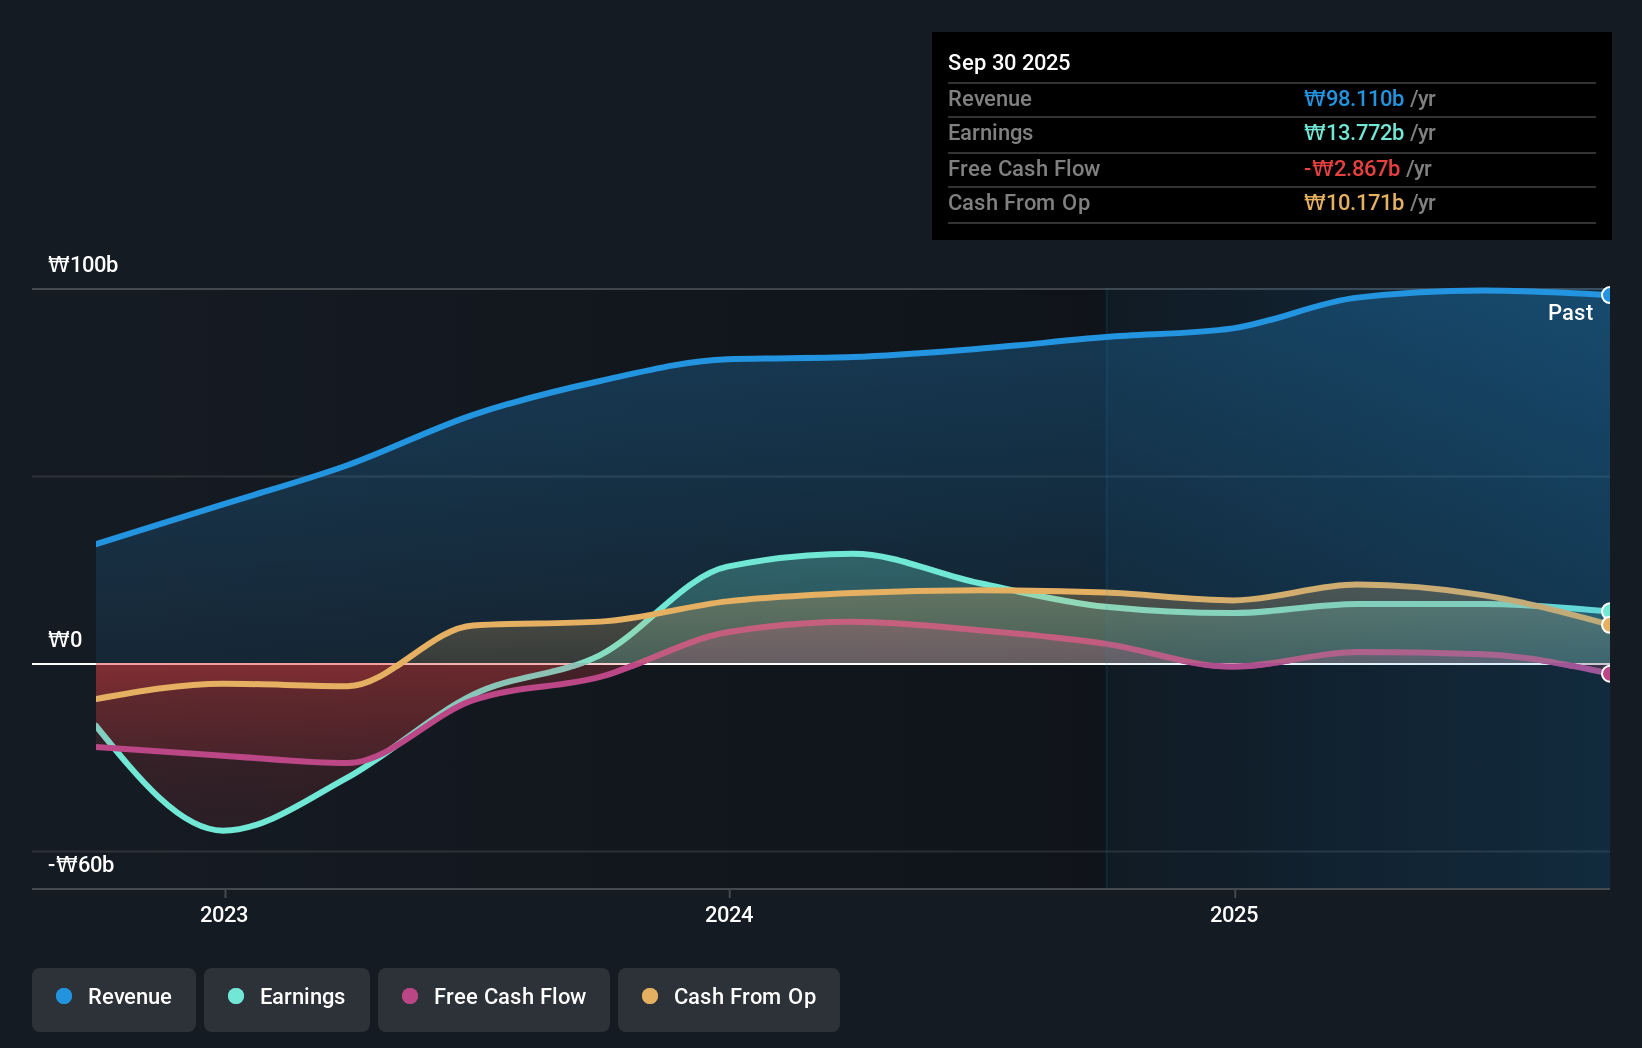The image size is (1642, 1048).
Task: Click the Free Cash Flow endpoint marker
Action: point(1607,674)
